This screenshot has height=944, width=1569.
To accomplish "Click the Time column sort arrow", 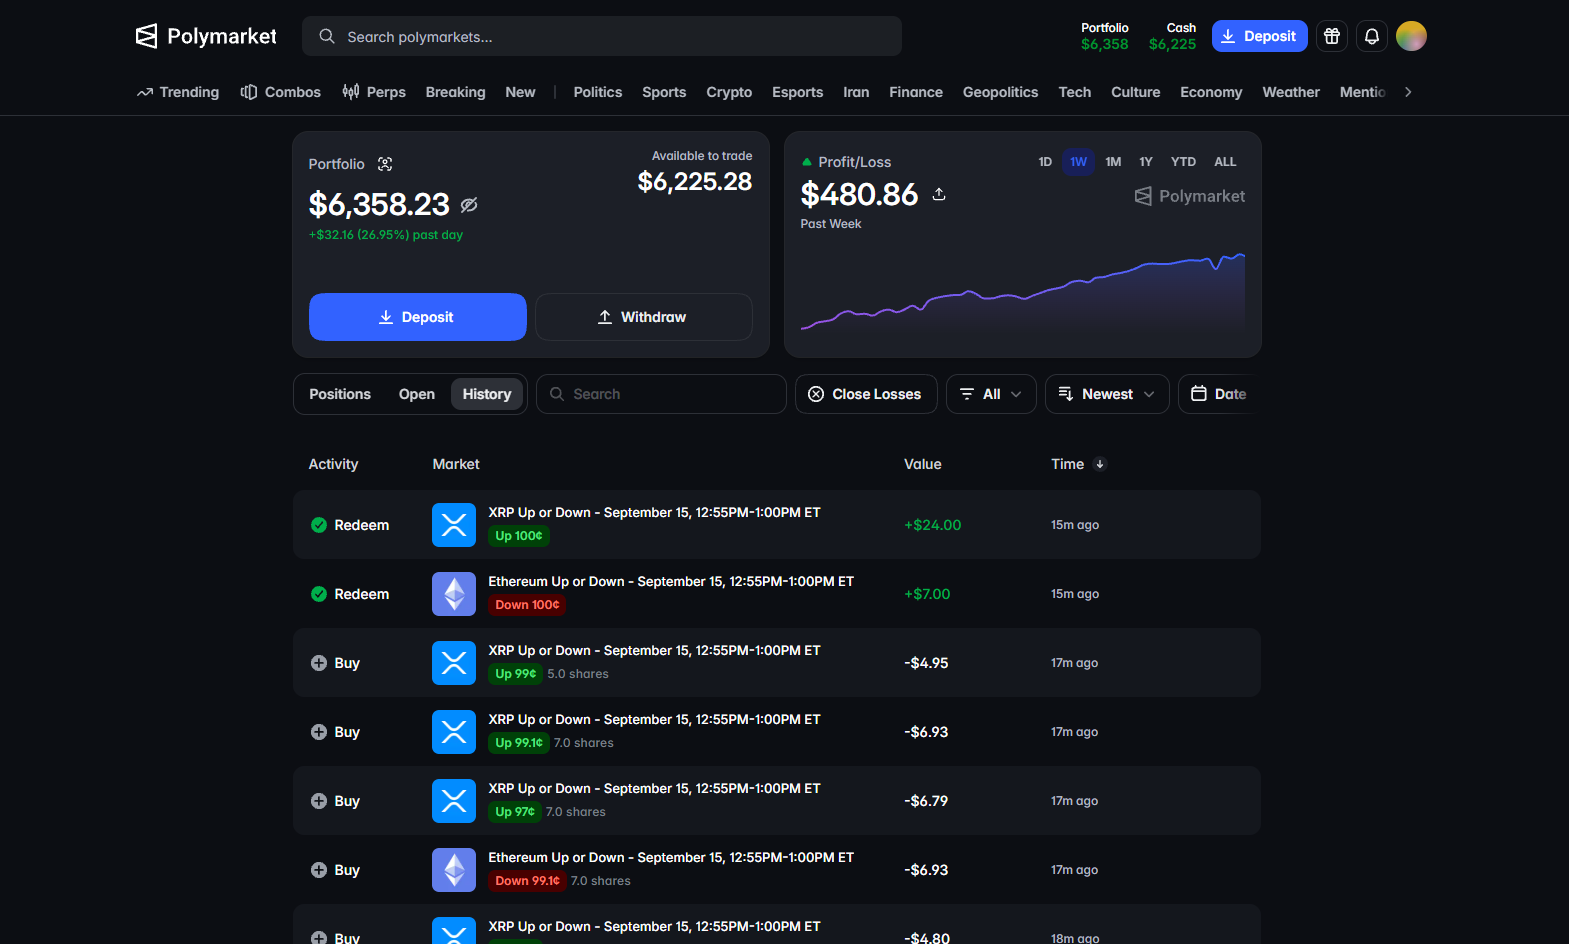I will click(x=1100, y=464).
